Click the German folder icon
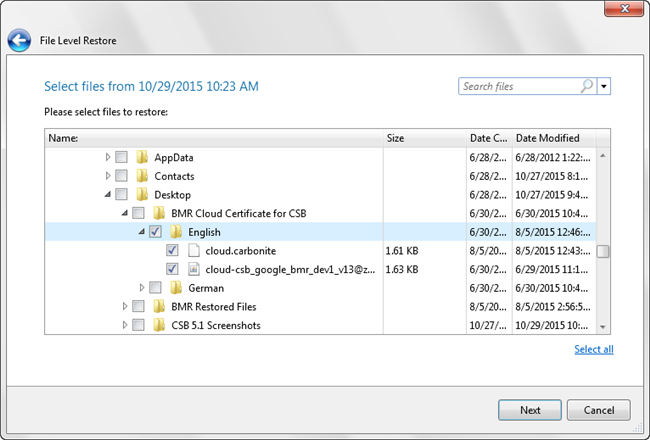 (176, 288)
